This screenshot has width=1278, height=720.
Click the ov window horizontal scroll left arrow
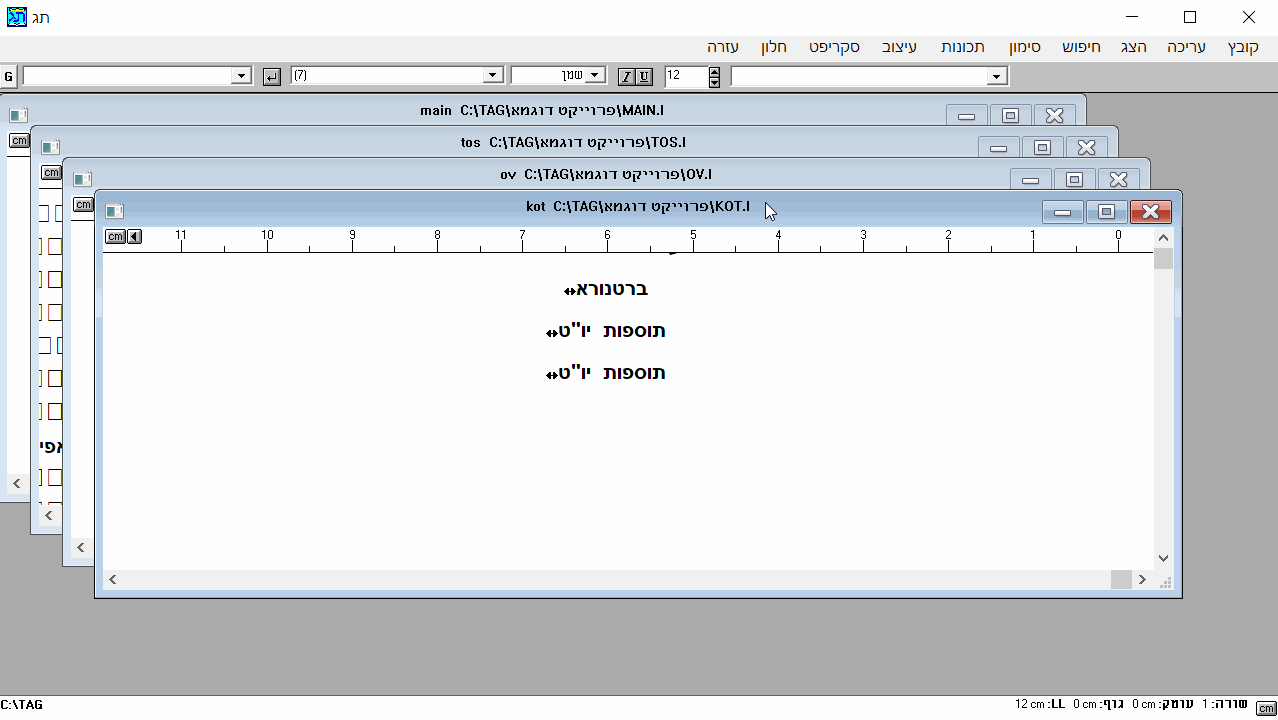point(80,548)
